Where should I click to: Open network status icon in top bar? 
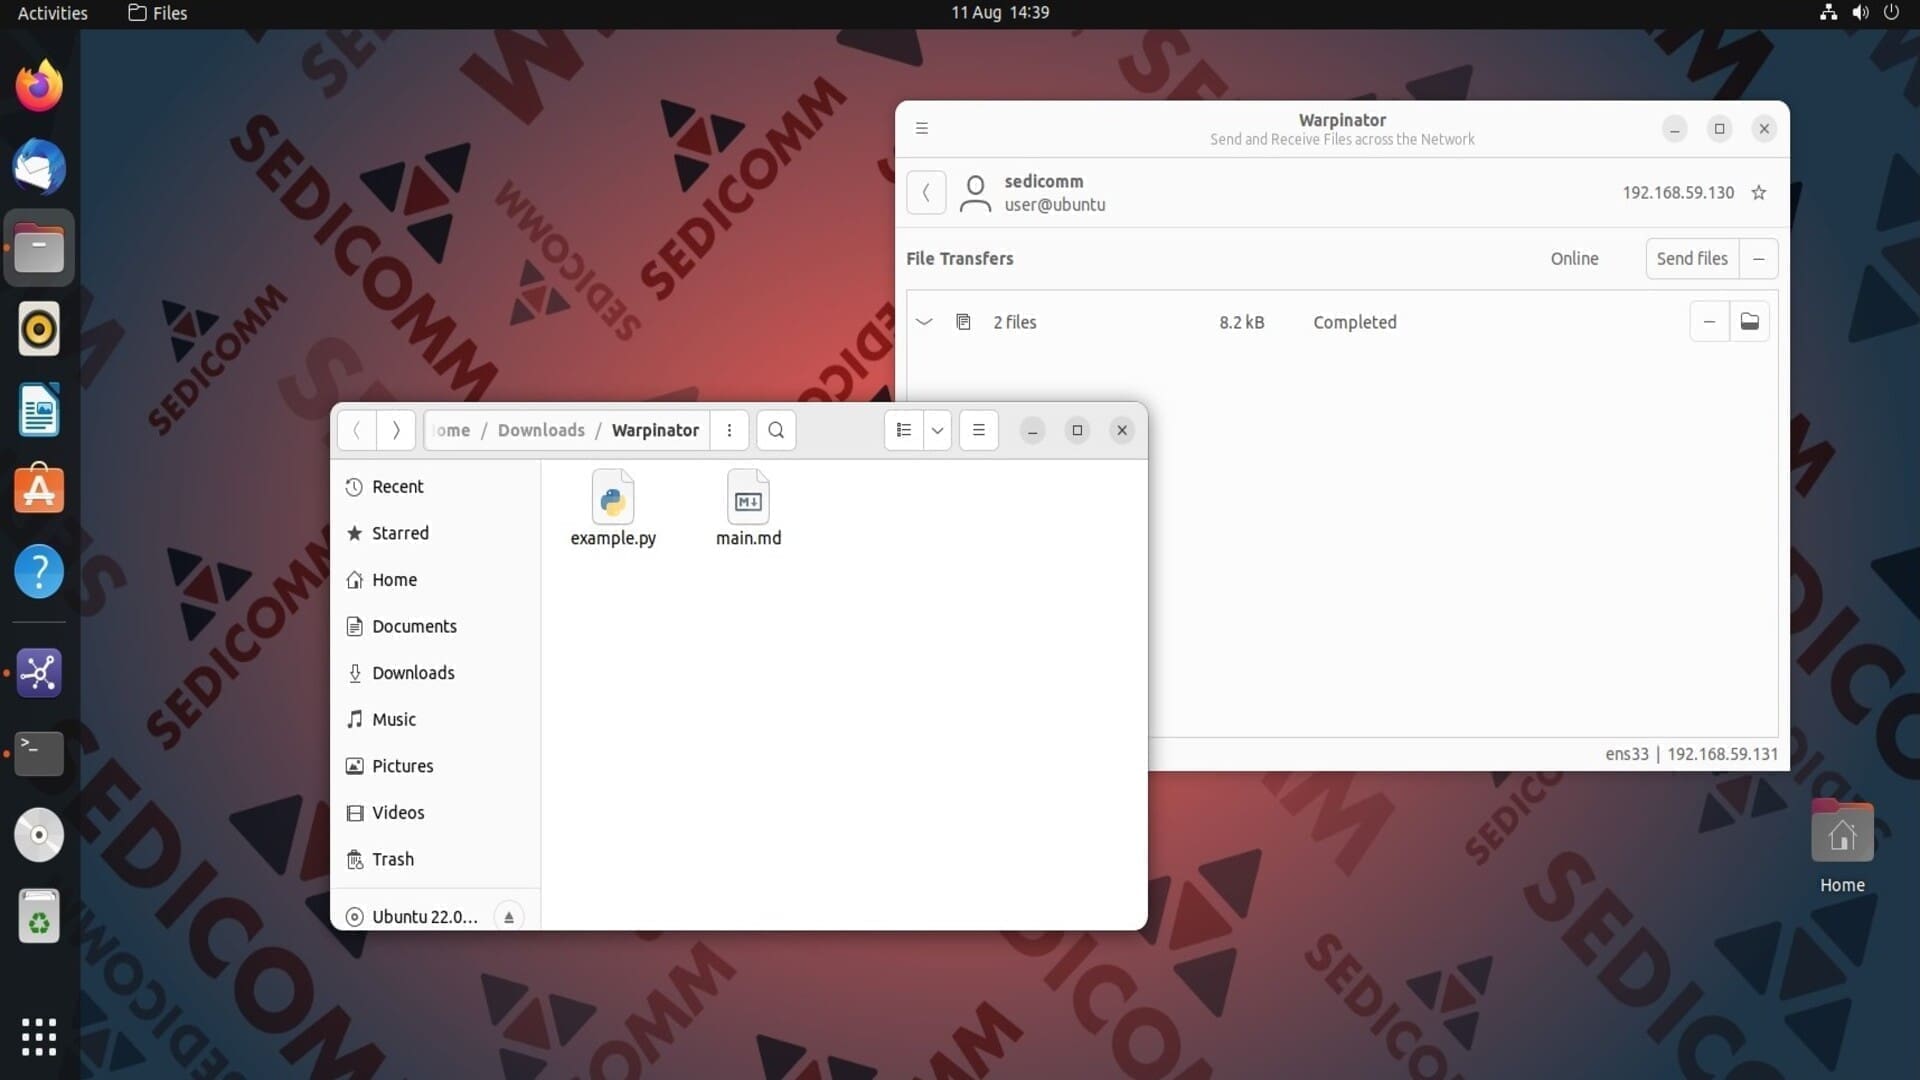coord(1828,13)
